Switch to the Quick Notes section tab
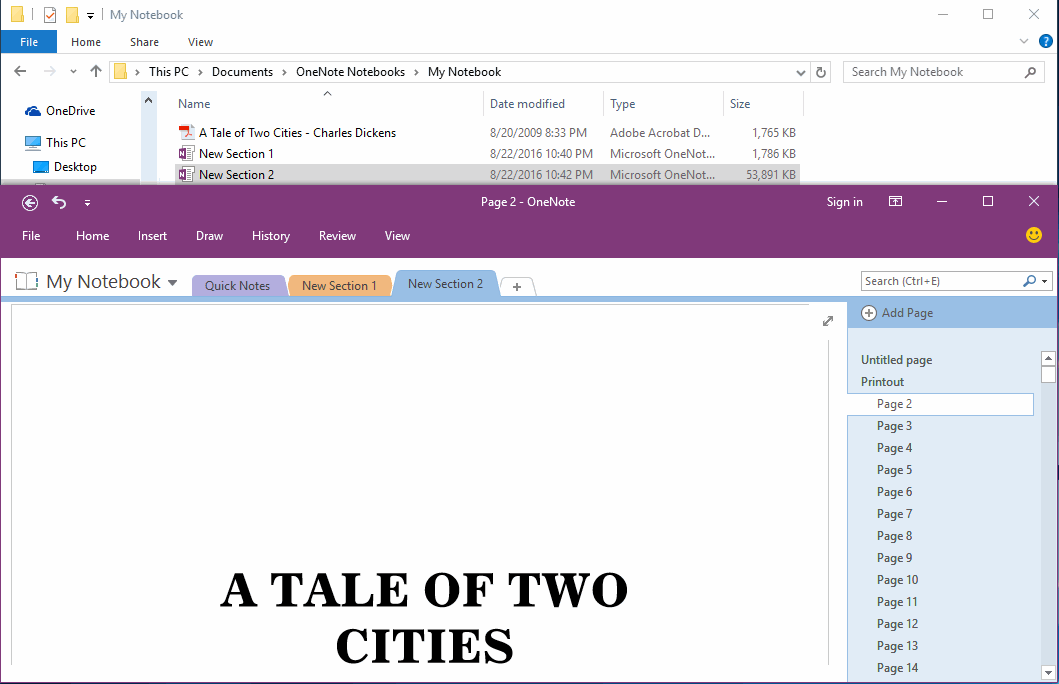This screenshot has width=1059, height=684. [x=238, y=286]
